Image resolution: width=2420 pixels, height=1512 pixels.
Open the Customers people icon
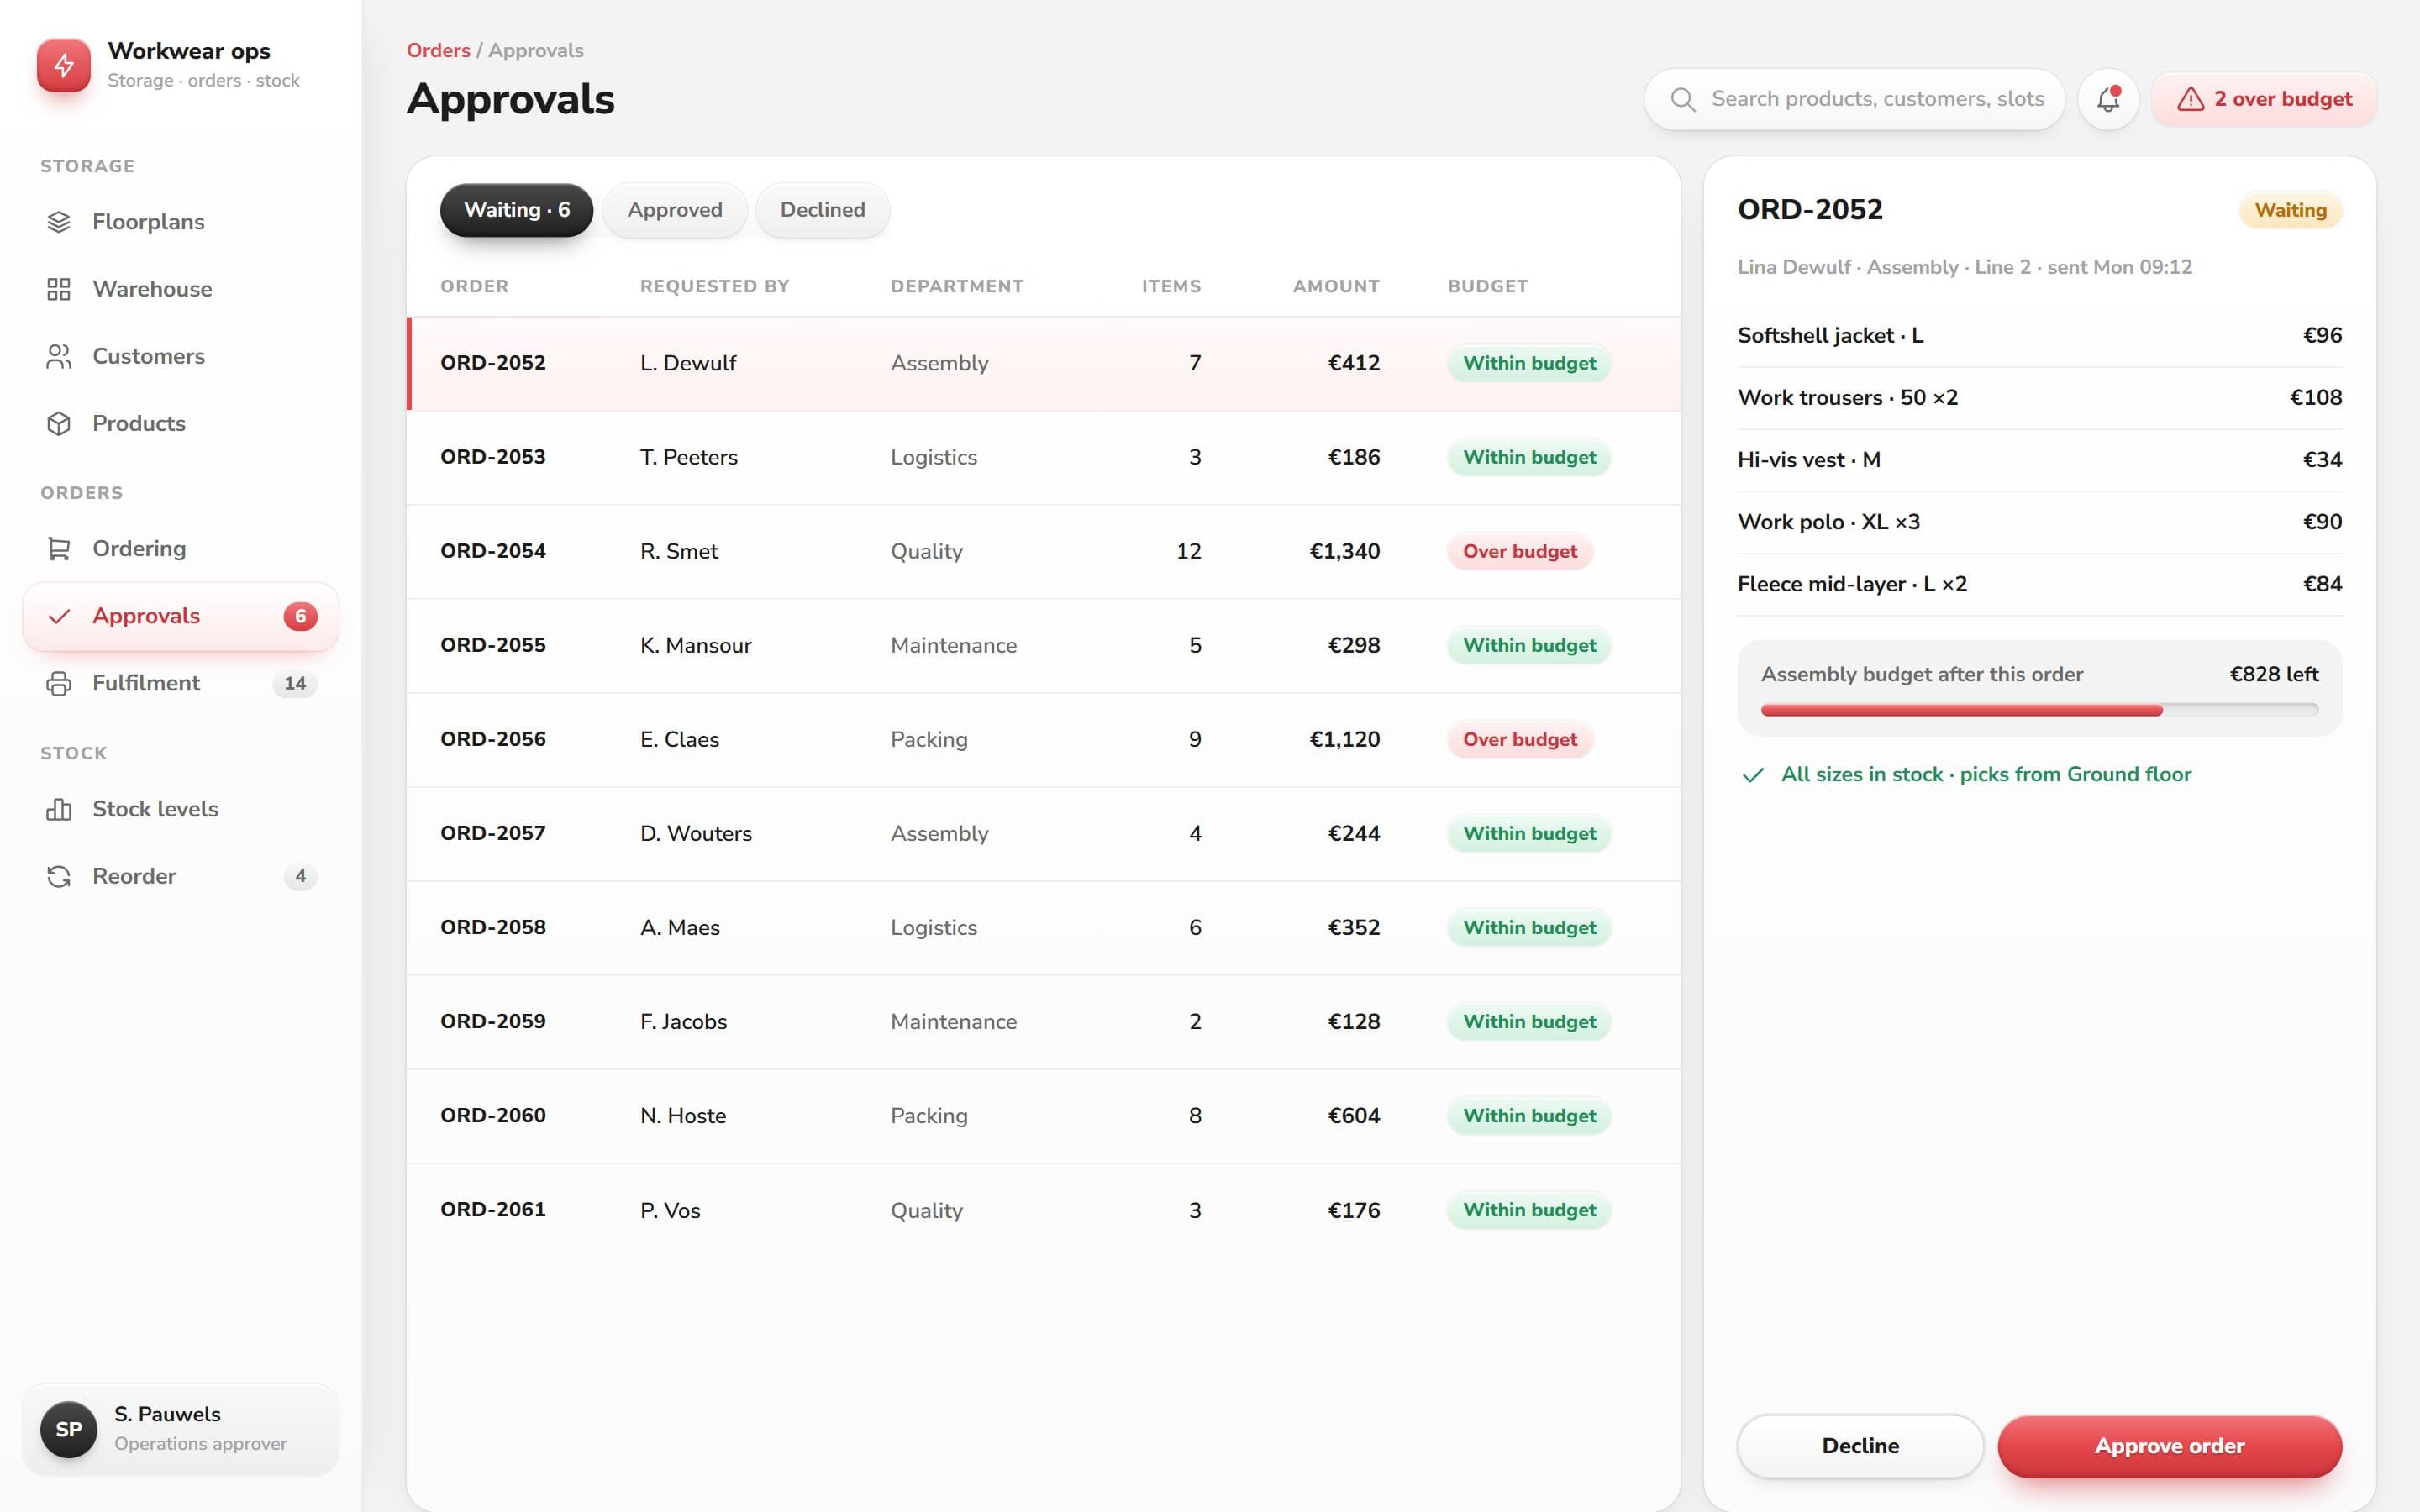[59, 356]
